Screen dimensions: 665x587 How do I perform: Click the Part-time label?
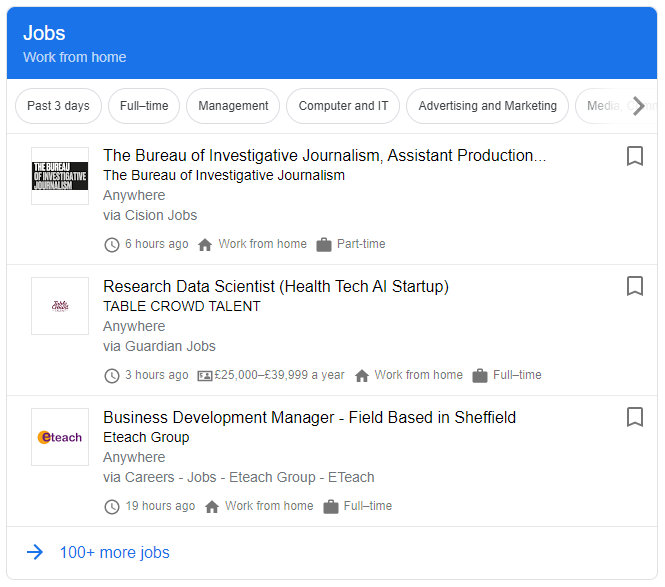tap(361, 244)
